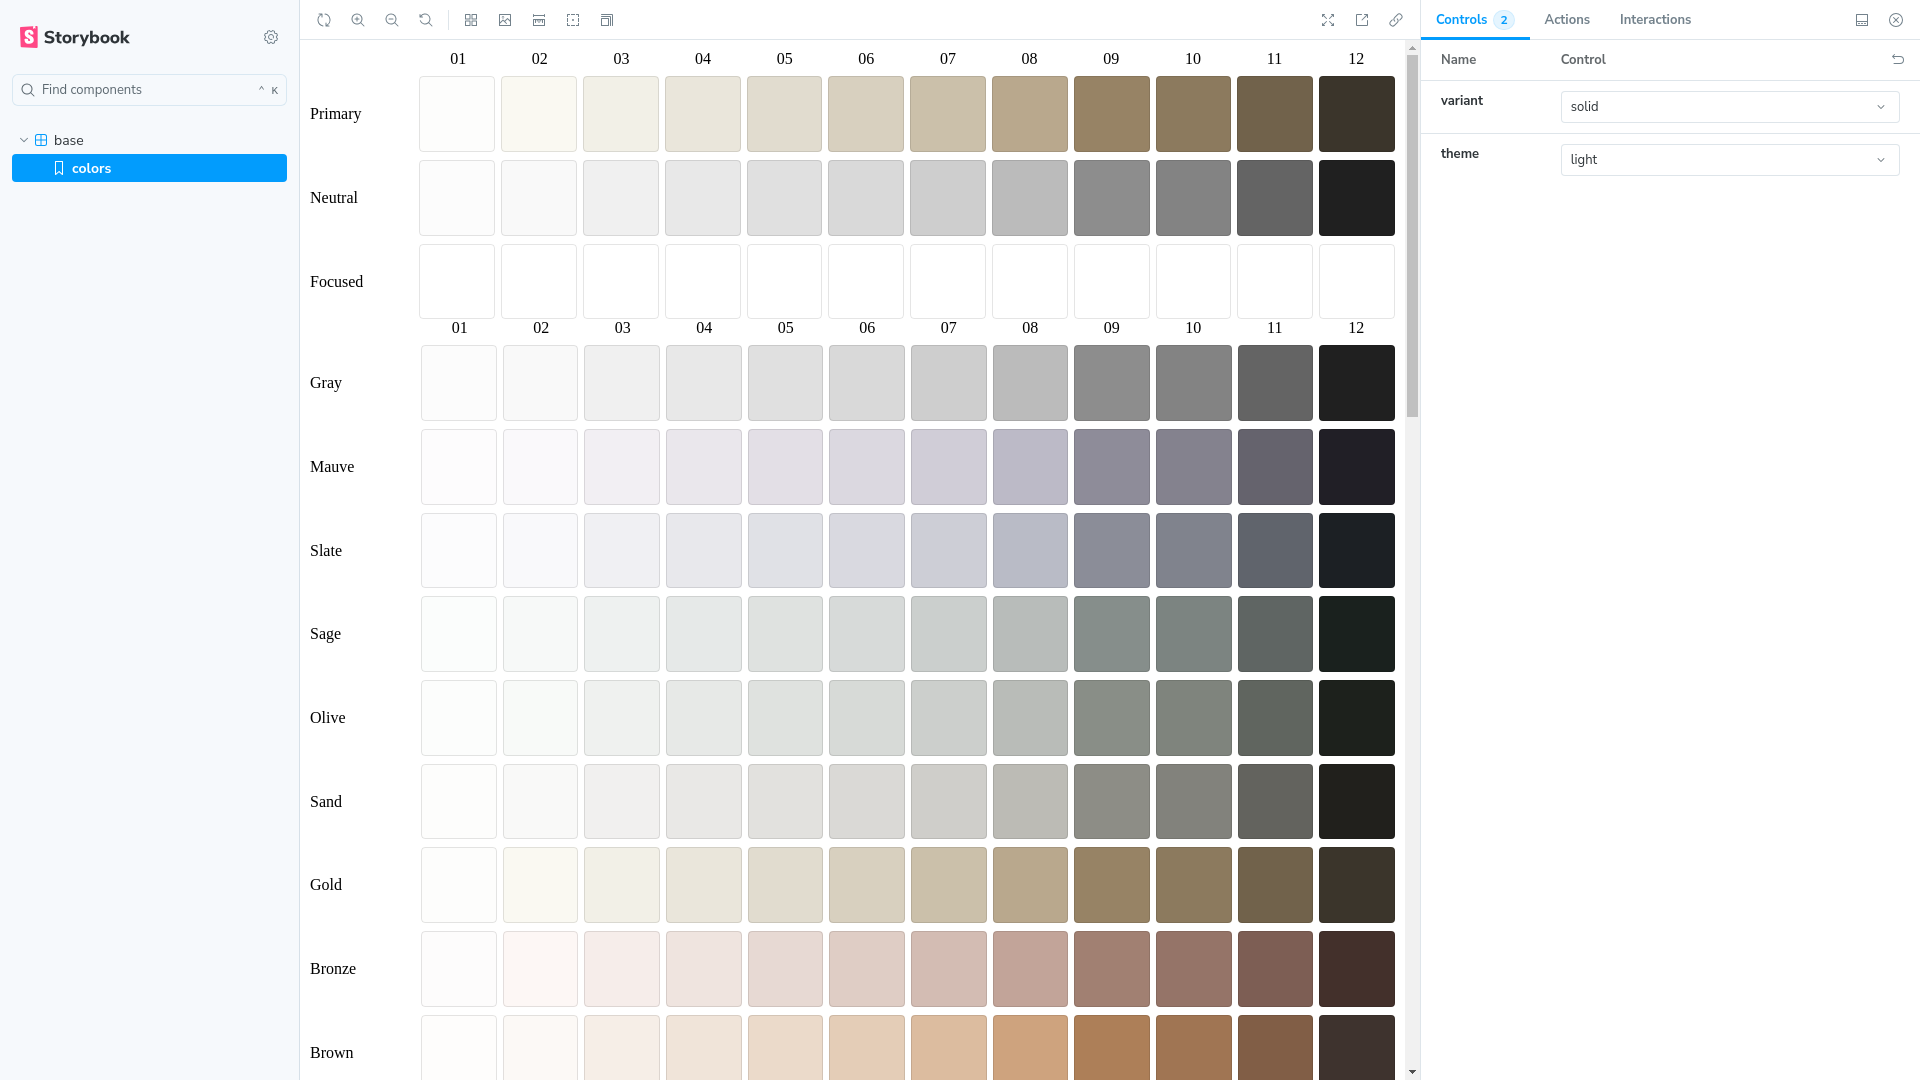1920x1080 pixels.
Task: Click the Focused row label
Action: (337, 282)
